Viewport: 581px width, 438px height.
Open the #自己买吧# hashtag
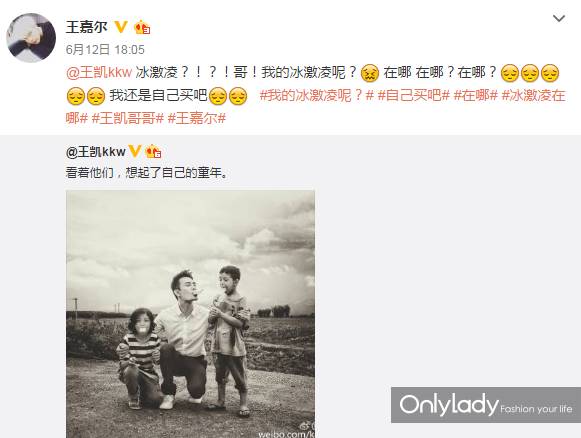(414, 96)
